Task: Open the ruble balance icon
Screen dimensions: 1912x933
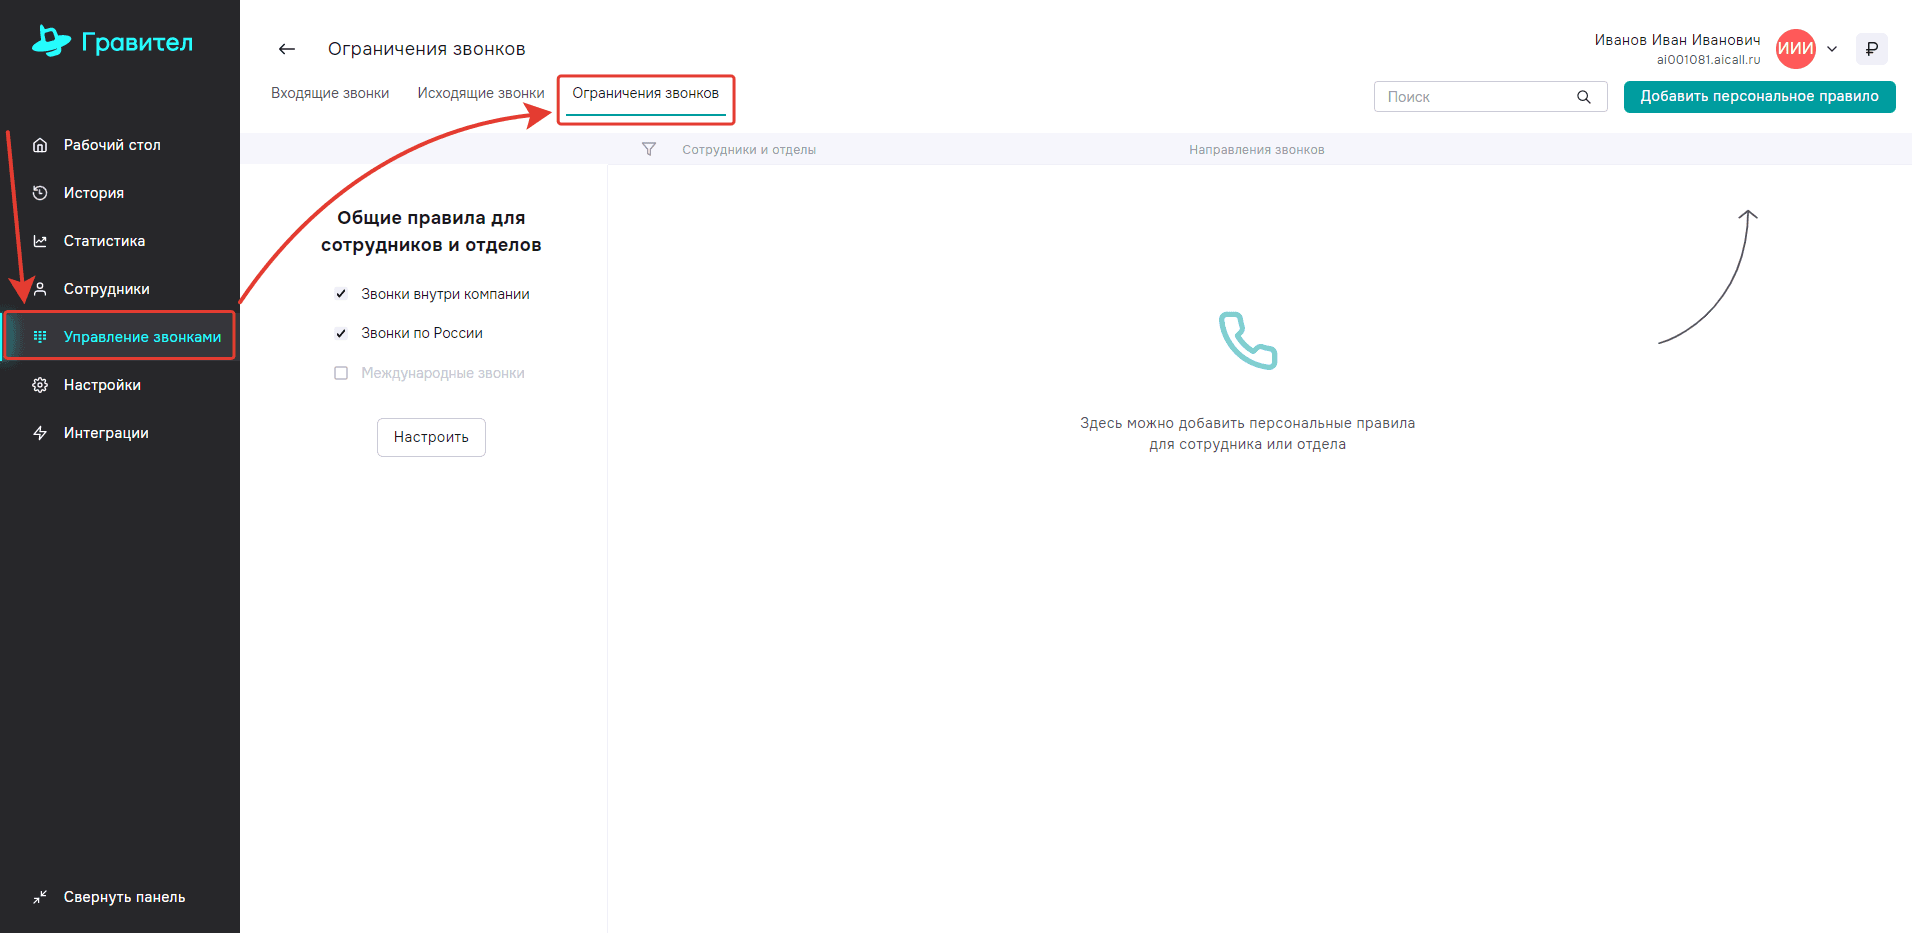Action: [1871, 49]
